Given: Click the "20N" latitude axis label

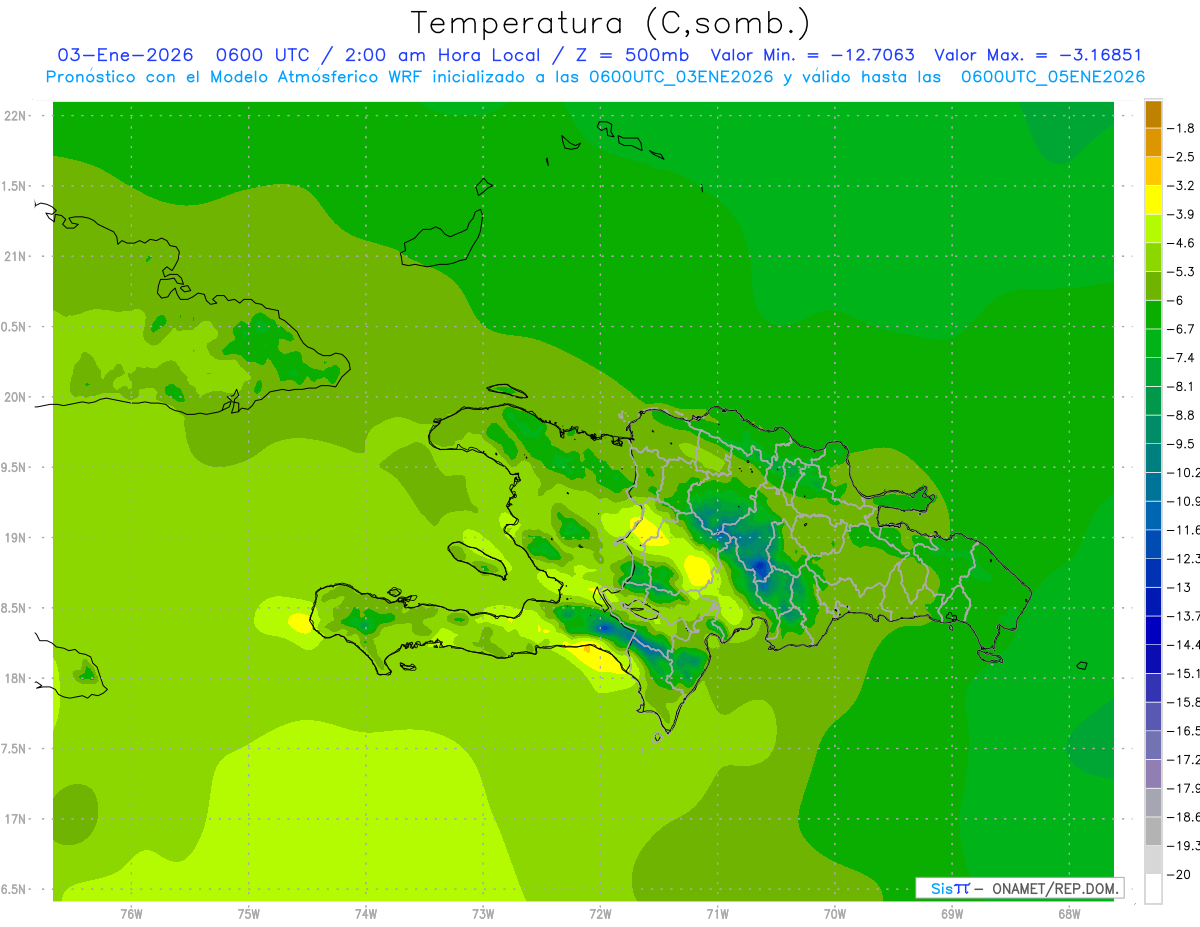Looking at the screenshot, I should pos(15,397).
